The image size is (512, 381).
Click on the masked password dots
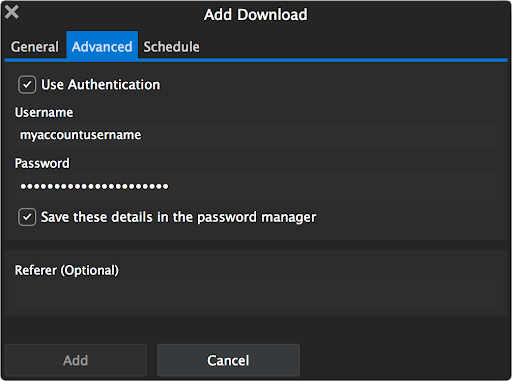[x=94, y=186]
